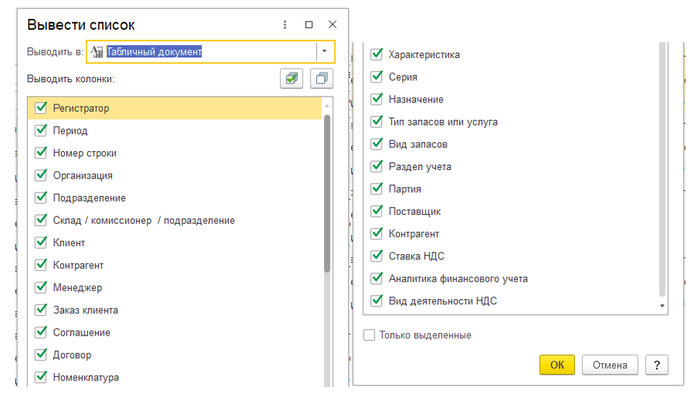Uncheck the Заказ клиента checkbox
Screen dimensions: 700x398
pos(41,309)
